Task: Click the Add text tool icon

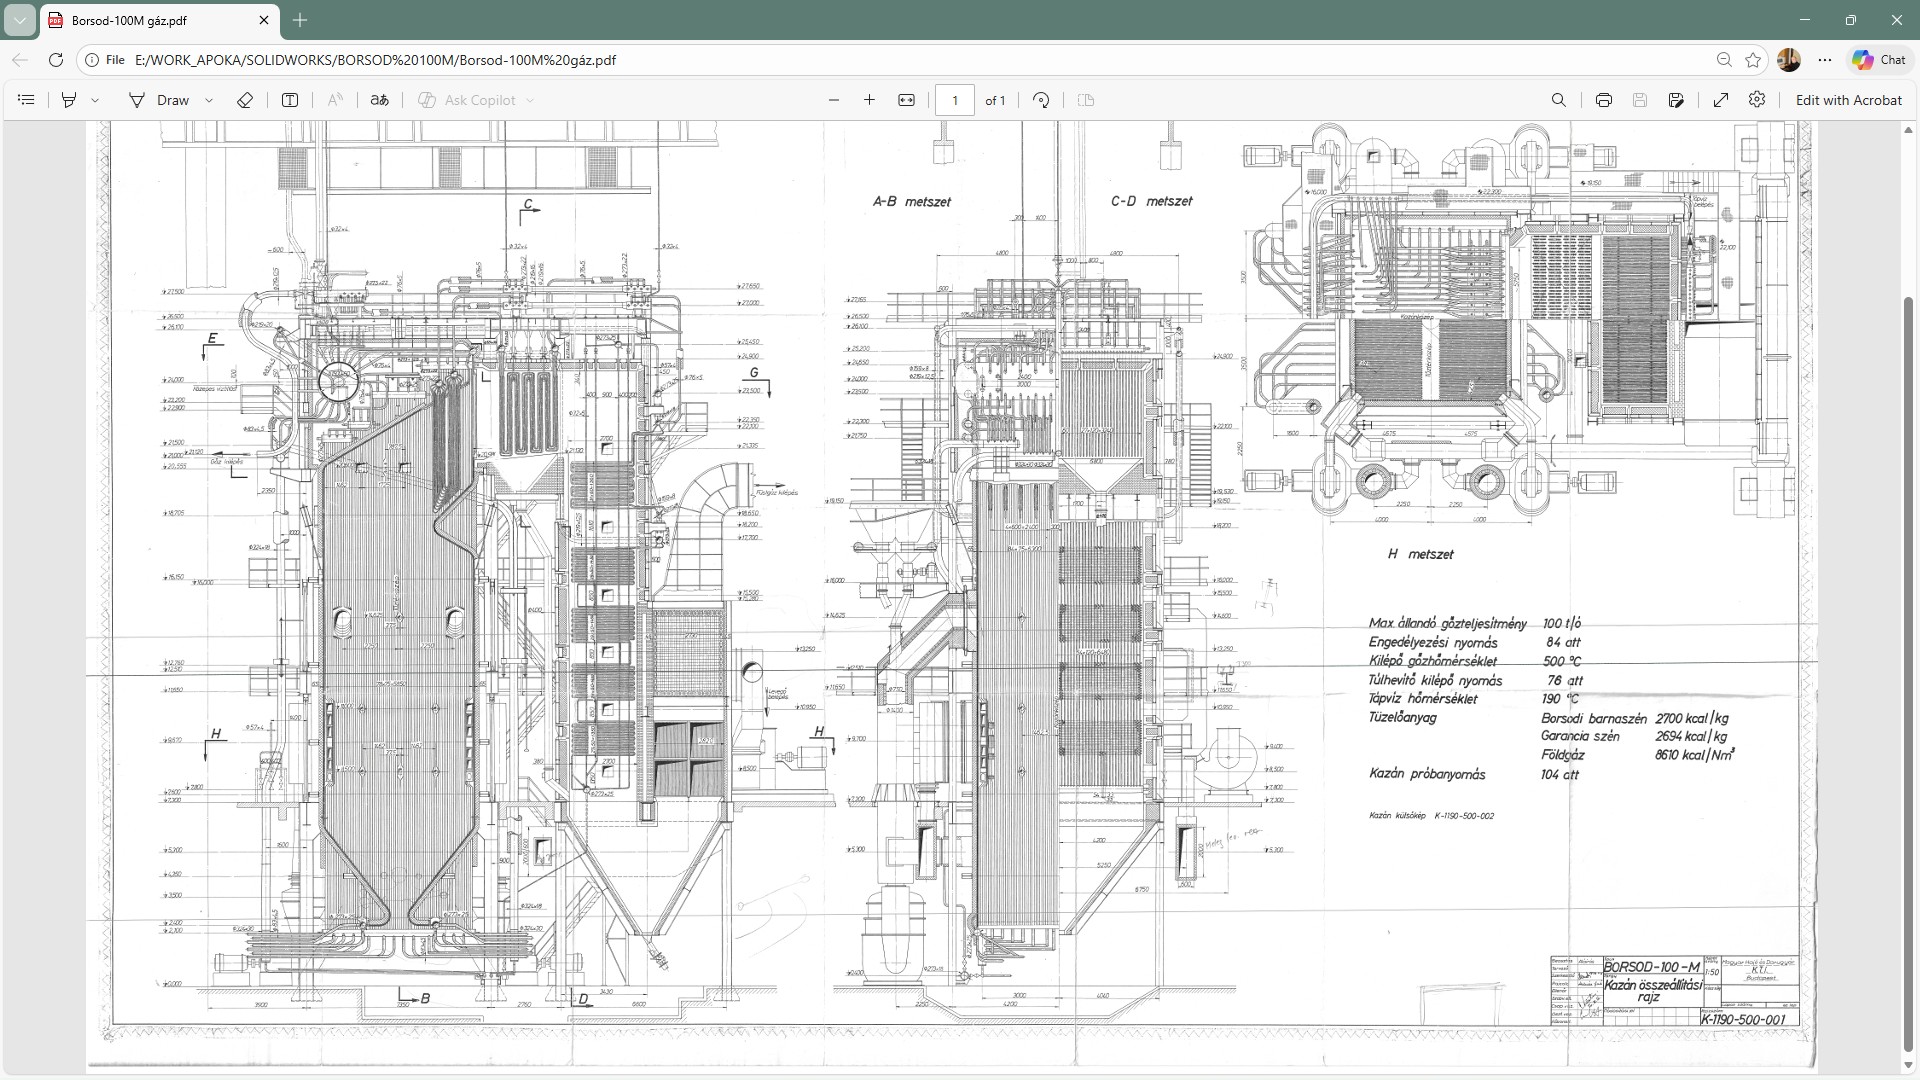Action: coord(290,100)
